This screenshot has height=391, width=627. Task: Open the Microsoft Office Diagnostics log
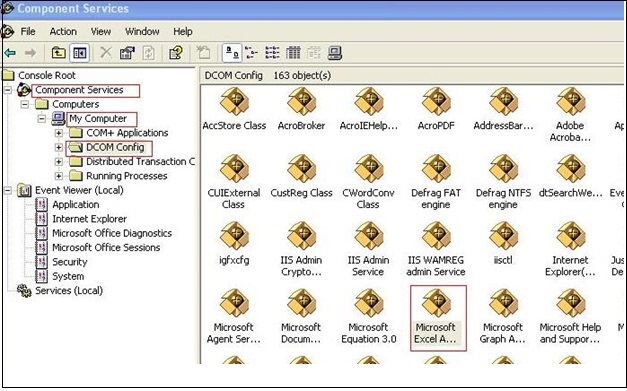[x=112, y=233]
